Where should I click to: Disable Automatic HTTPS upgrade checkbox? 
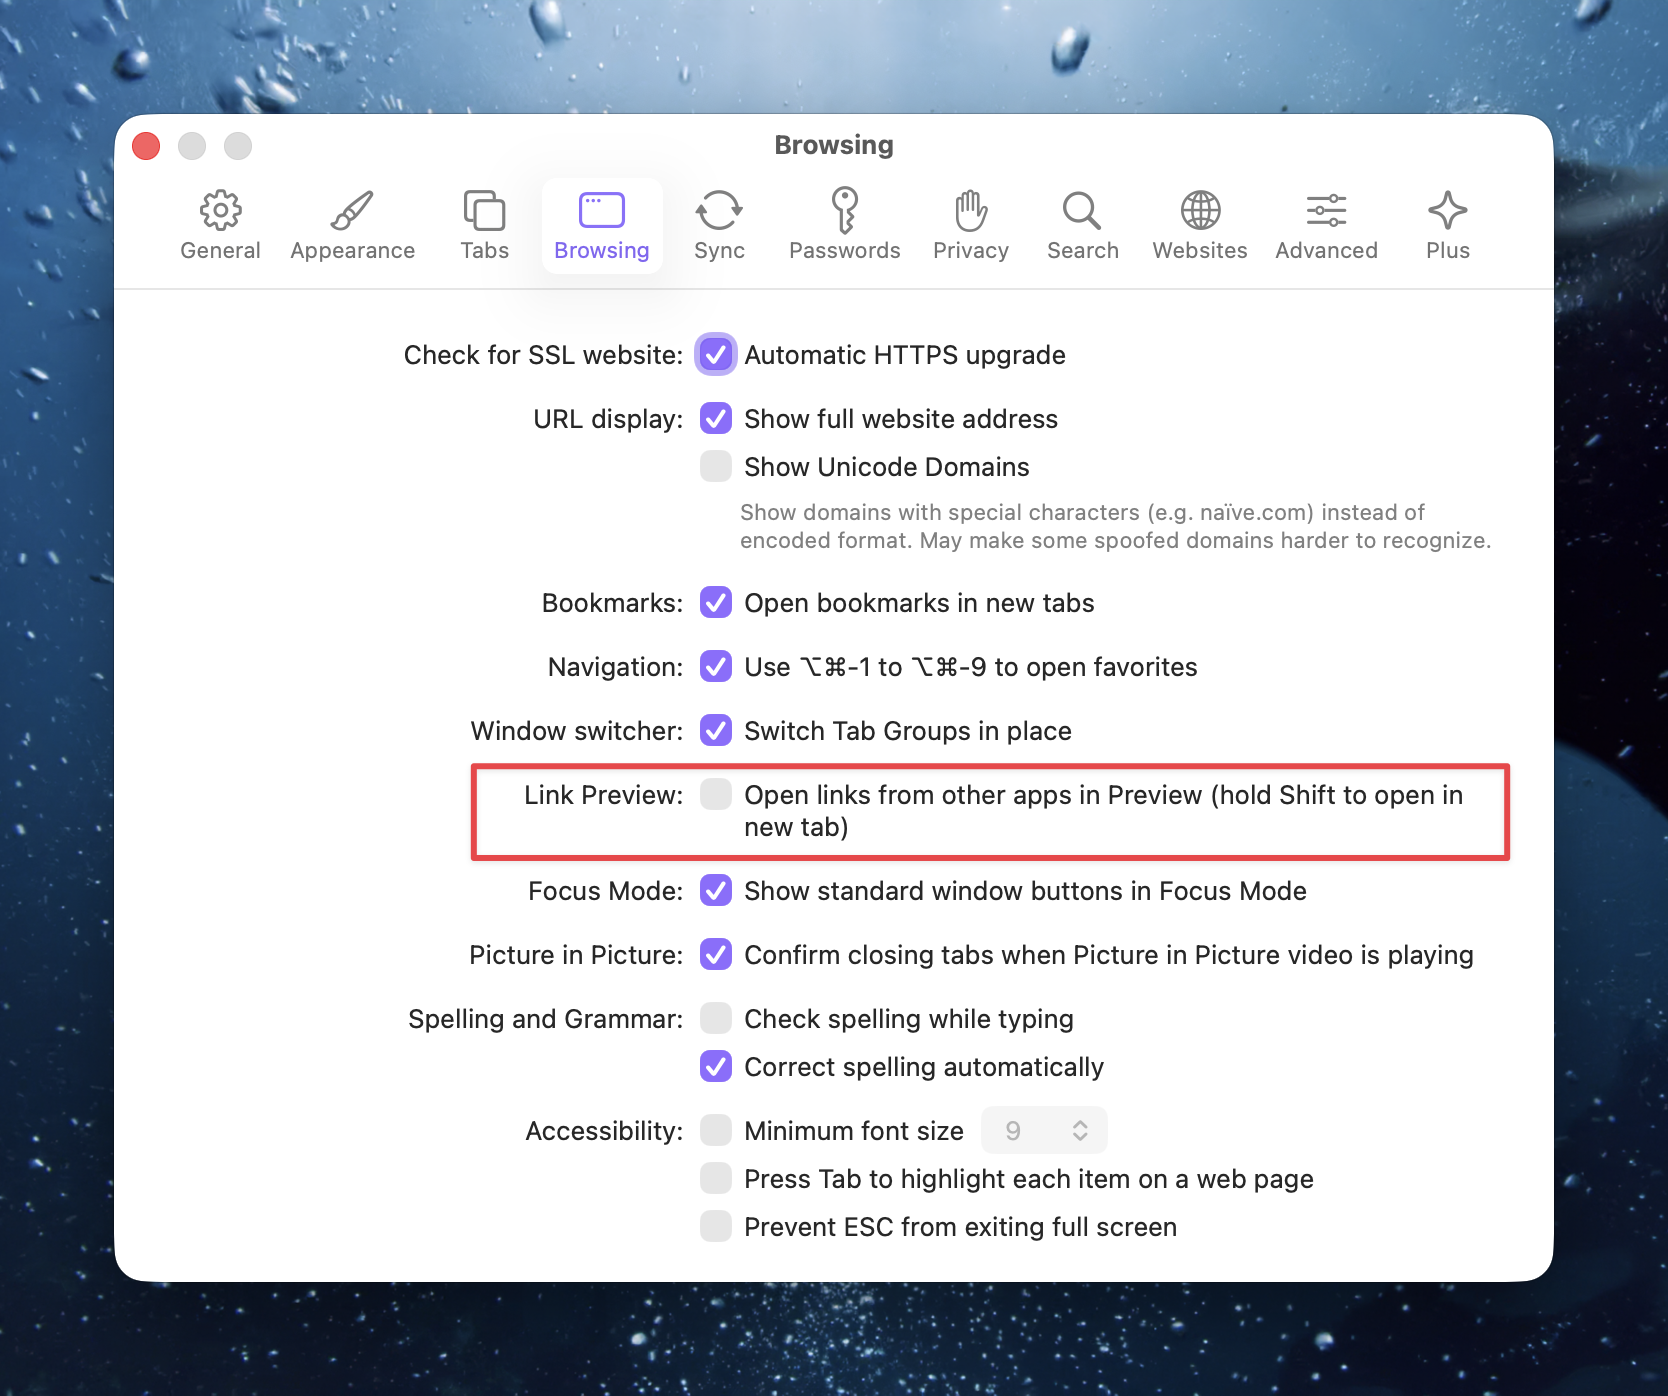[x=716, y=355]
